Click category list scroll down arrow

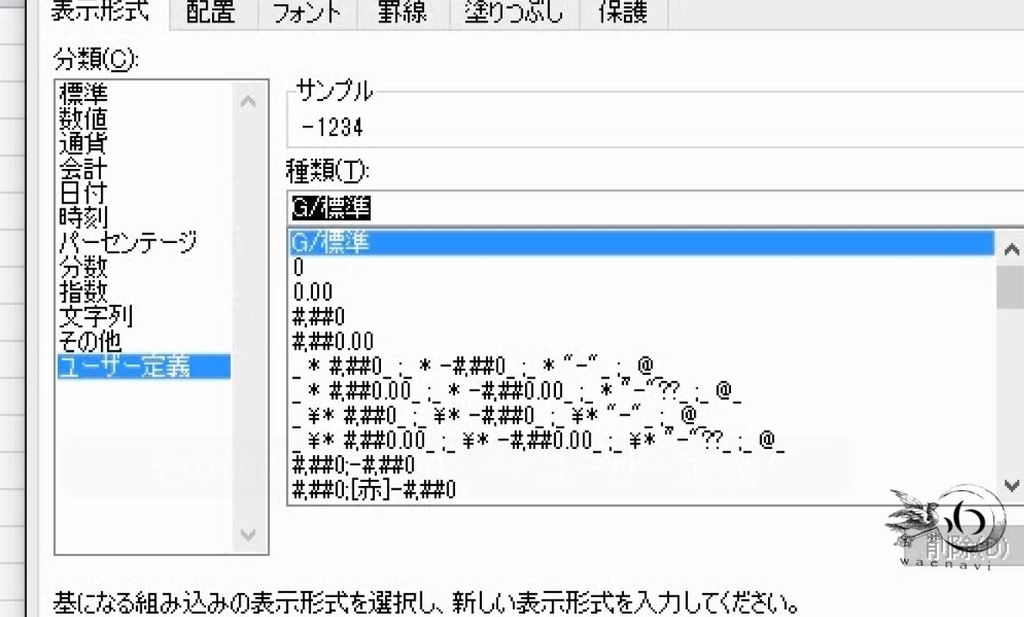pyautogui.click(x=248, y=535)
